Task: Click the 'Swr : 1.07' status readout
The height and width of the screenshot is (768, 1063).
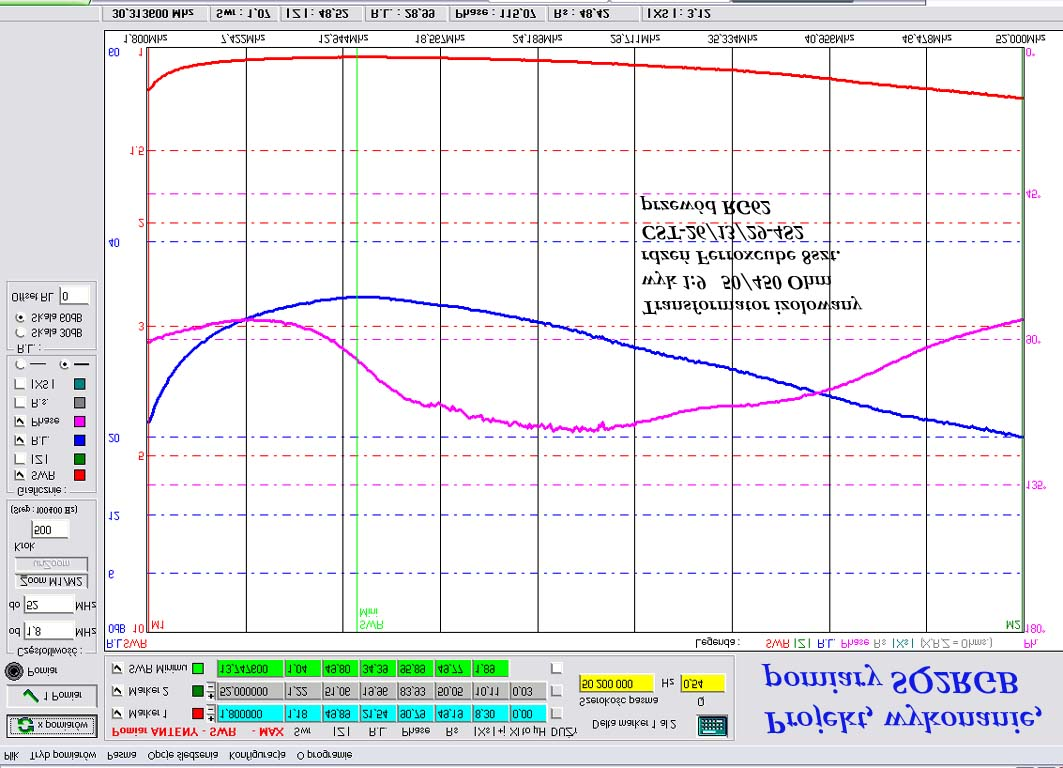Action: 243,13
